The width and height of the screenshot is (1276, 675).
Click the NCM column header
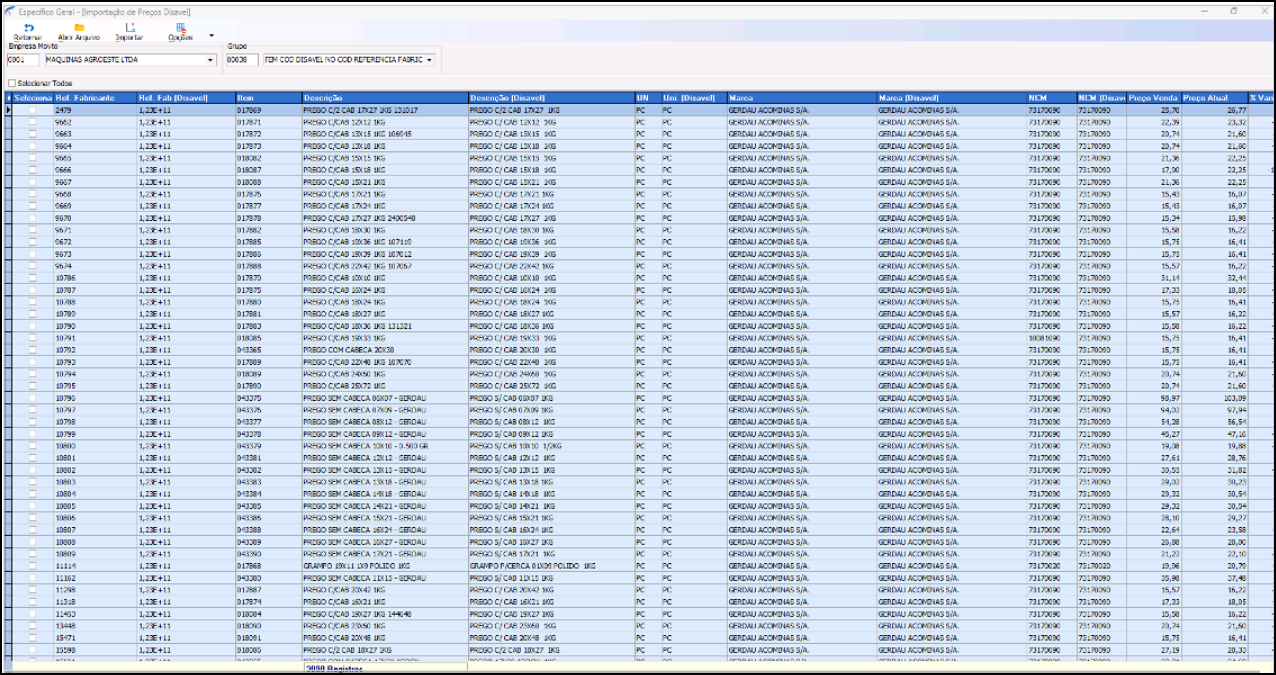pos(1051,98)
